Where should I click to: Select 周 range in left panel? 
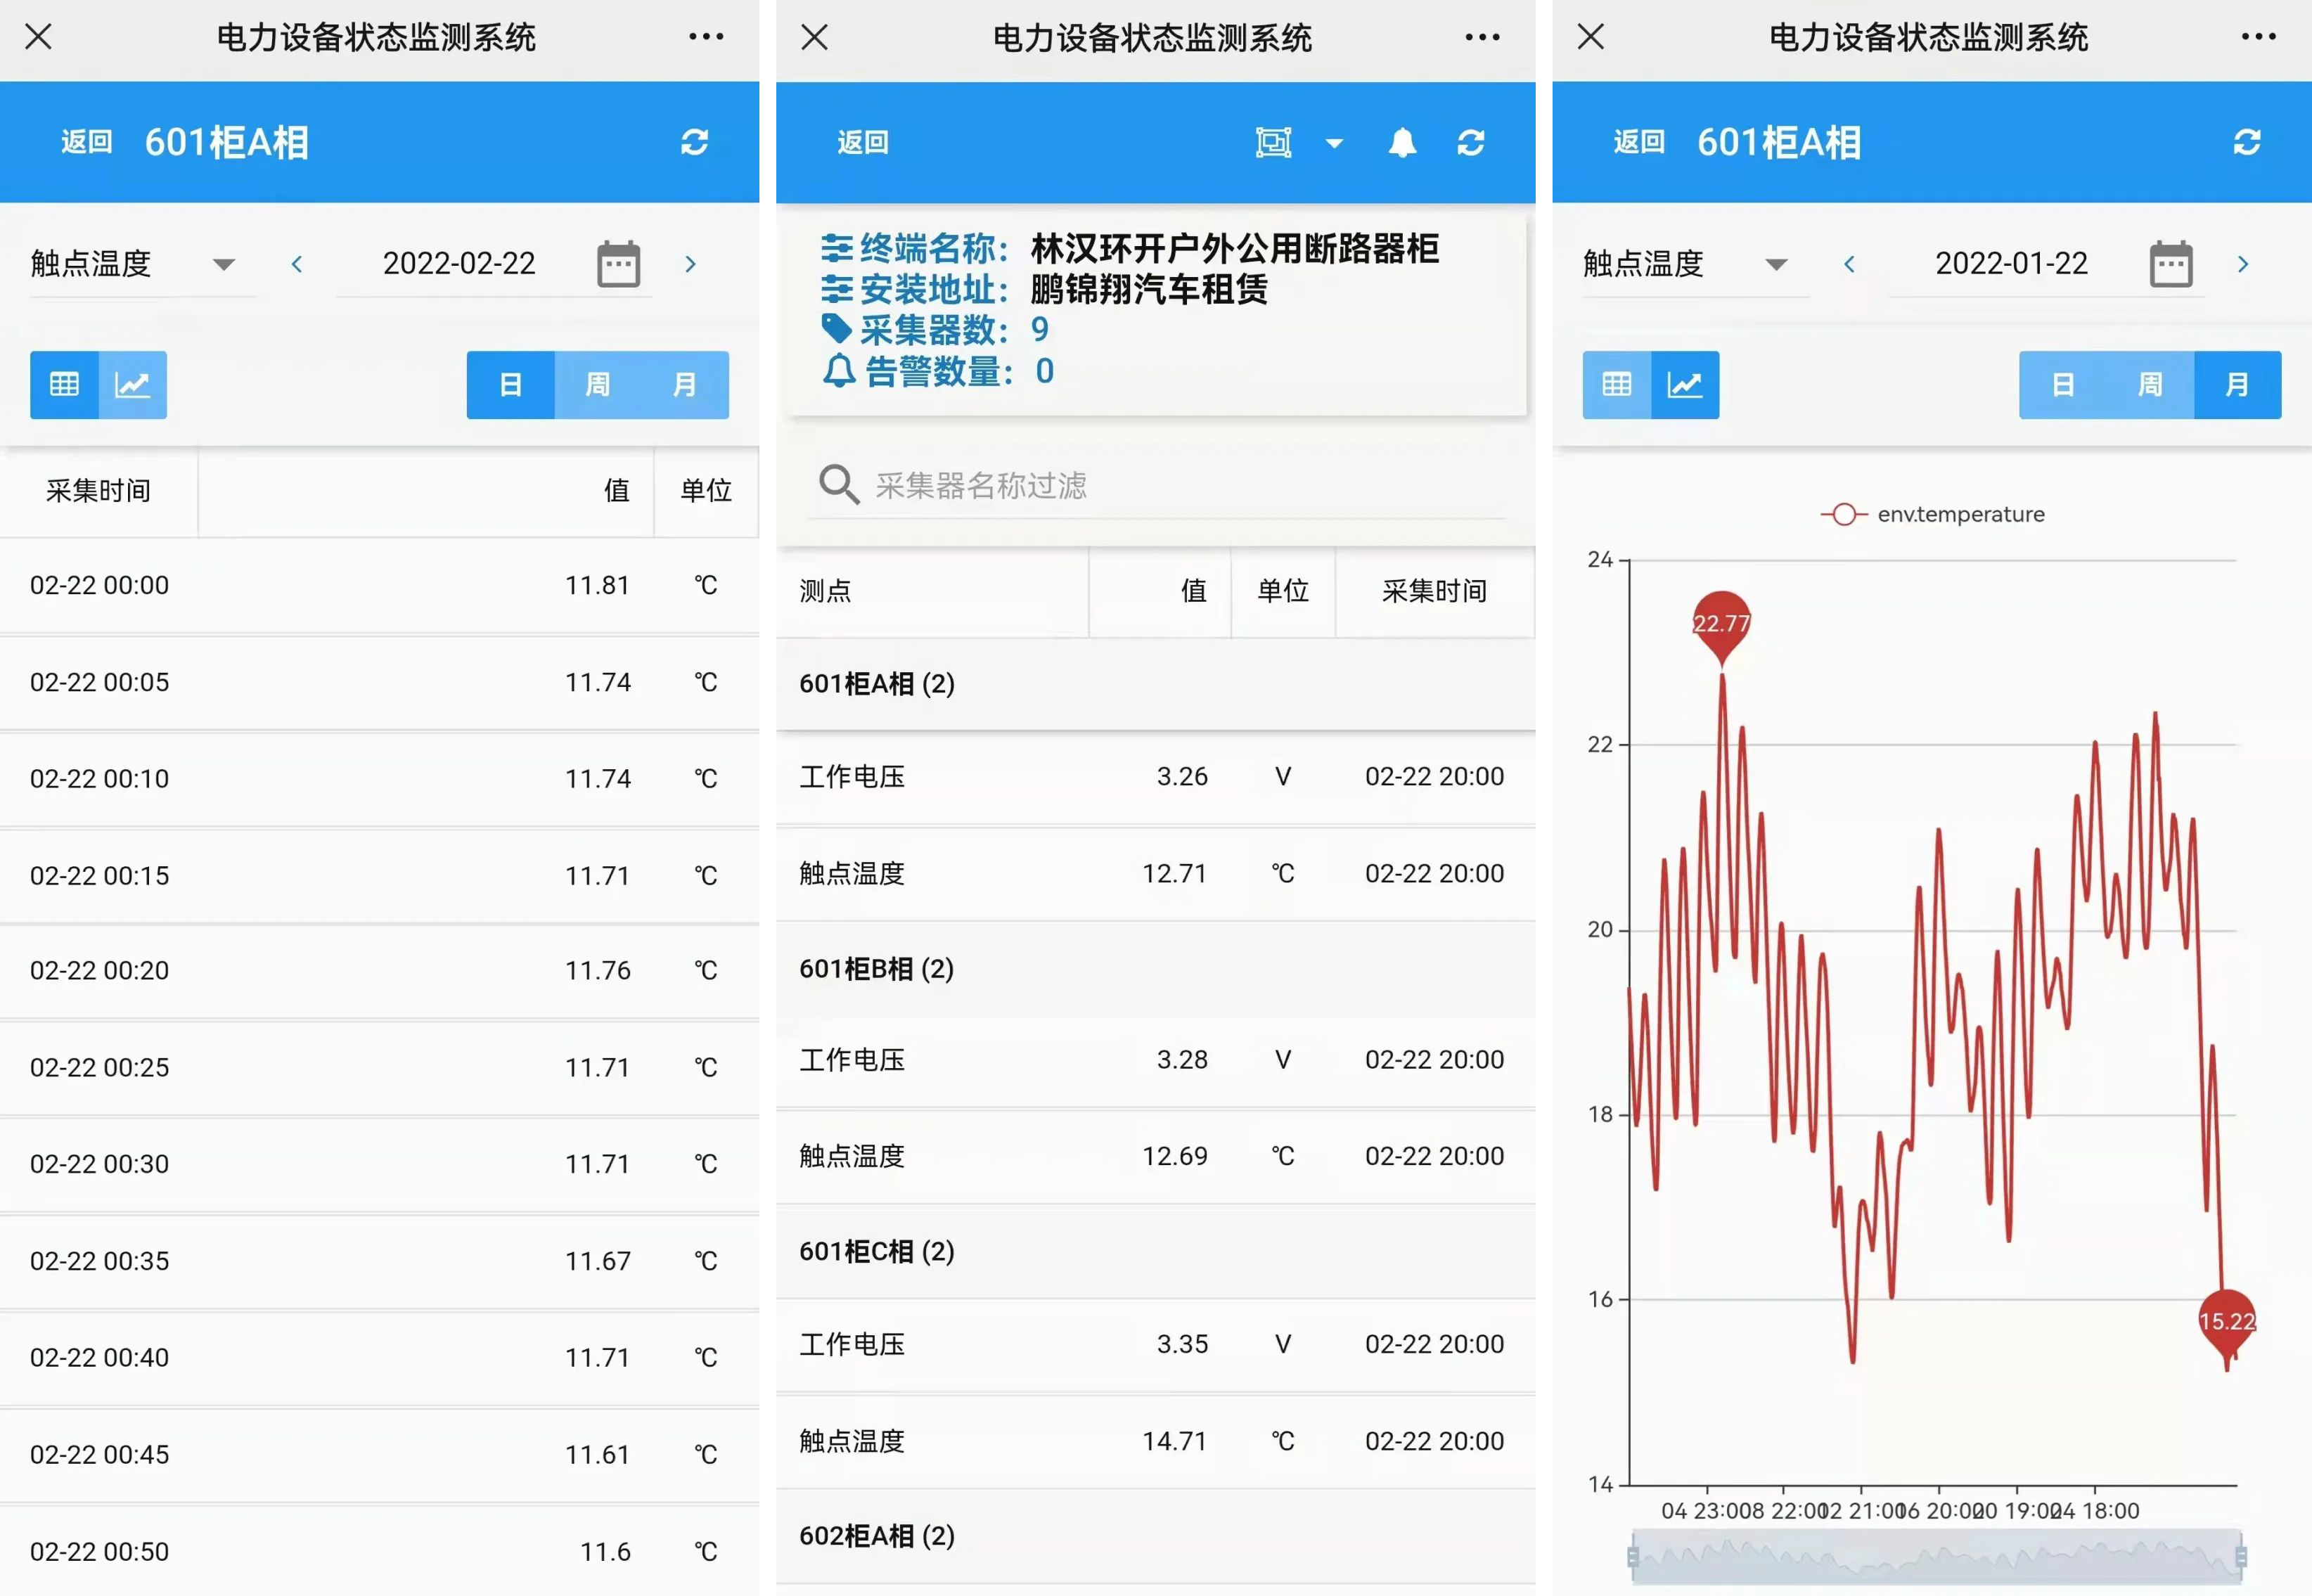tap(597, 385)
